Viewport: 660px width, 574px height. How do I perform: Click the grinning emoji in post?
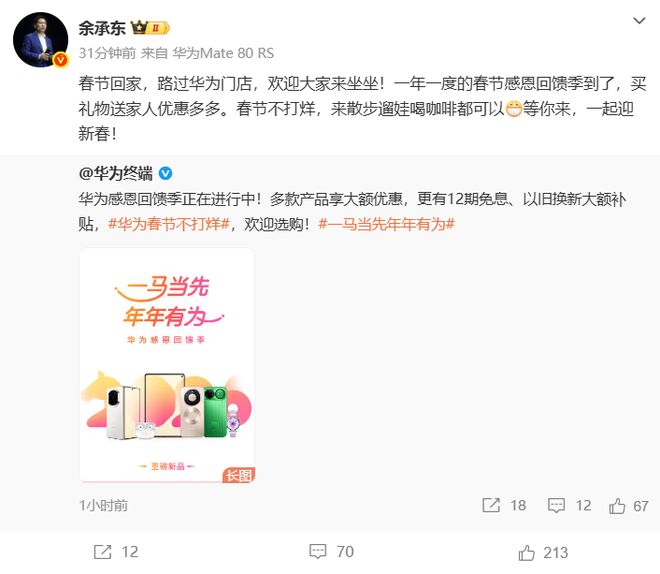tap(514, 109)
